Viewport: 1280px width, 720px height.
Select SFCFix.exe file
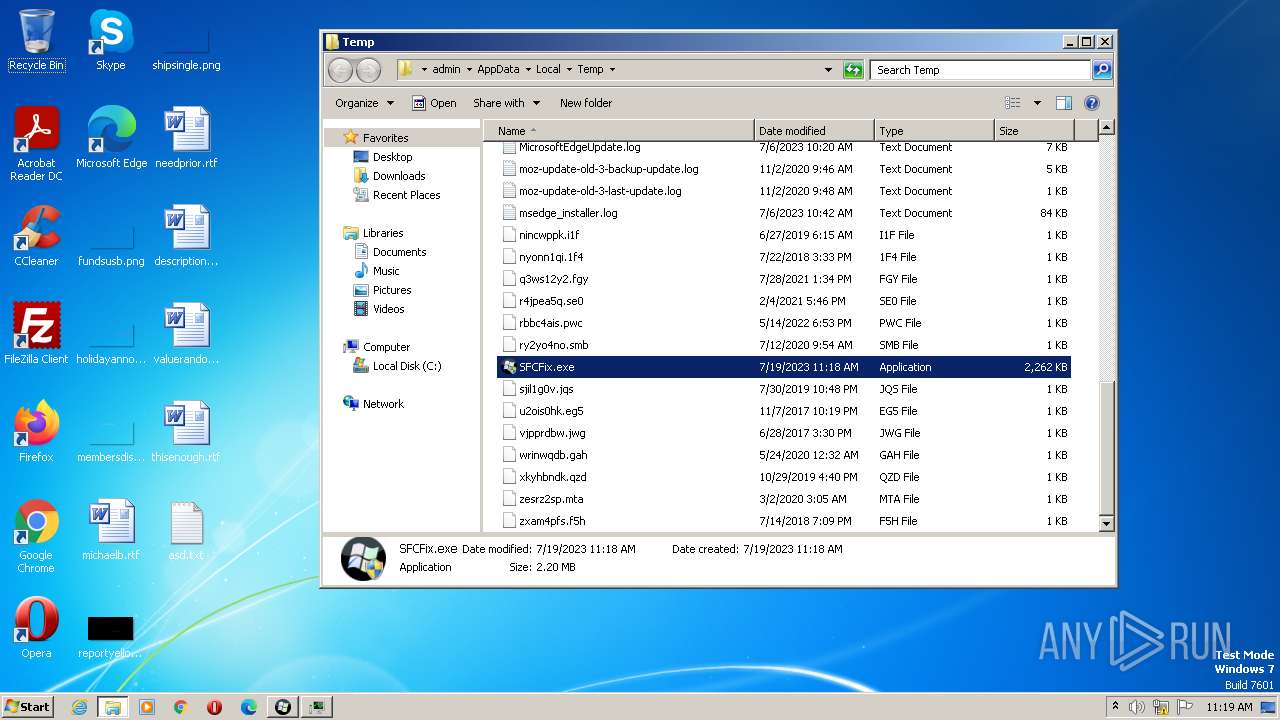[783, 367]
